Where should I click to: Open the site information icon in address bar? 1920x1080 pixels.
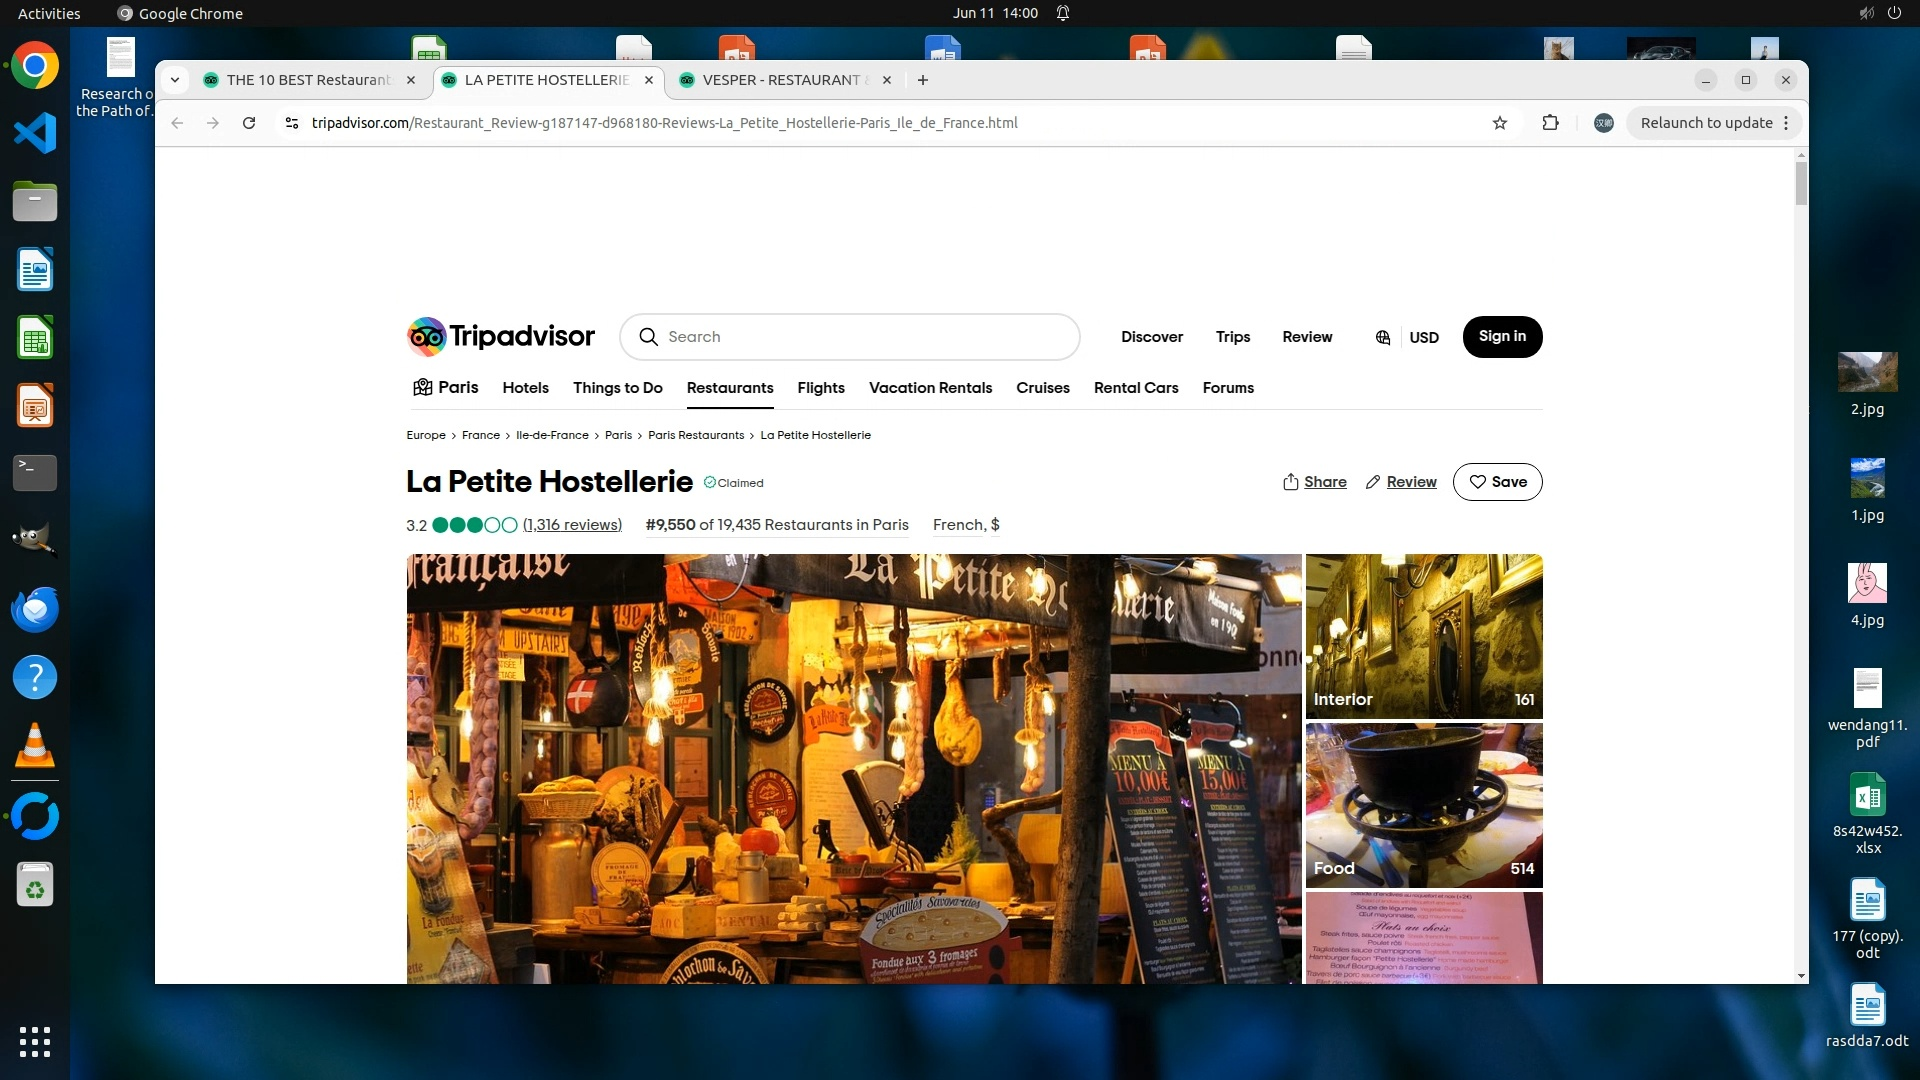tap(292, 123)
